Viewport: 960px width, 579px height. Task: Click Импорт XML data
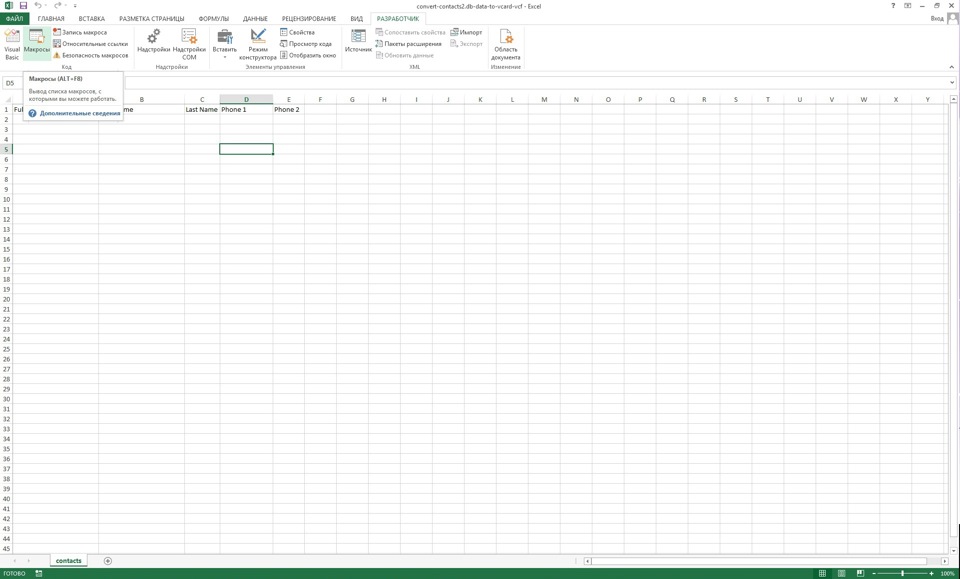(x=467, y=32)
